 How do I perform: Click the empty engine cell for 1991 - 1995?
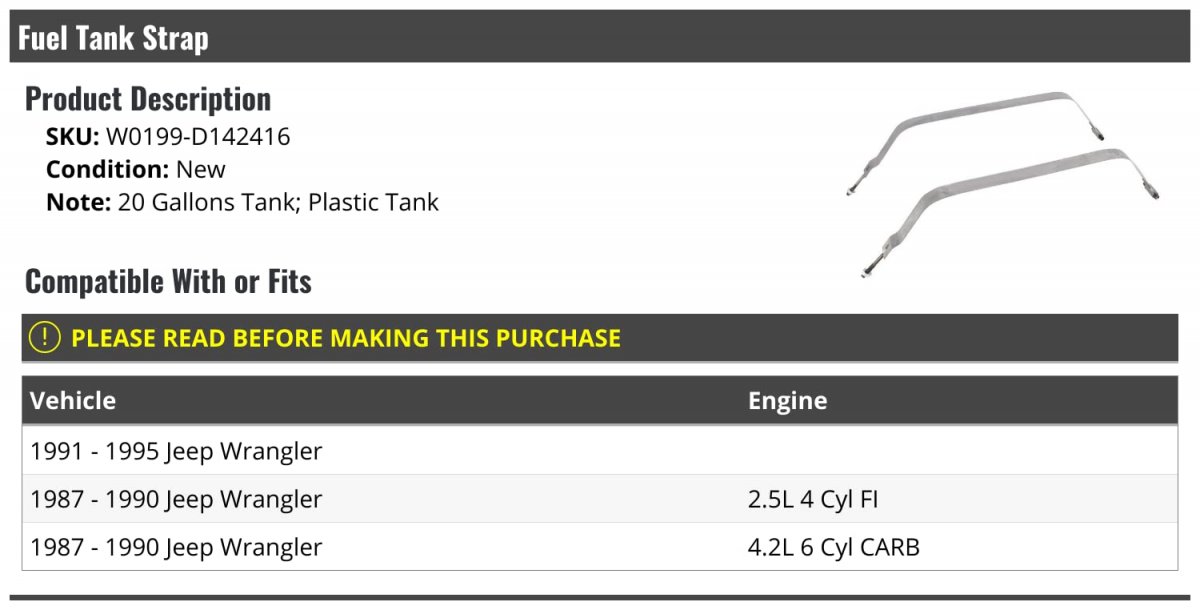(x=950, y=451)
